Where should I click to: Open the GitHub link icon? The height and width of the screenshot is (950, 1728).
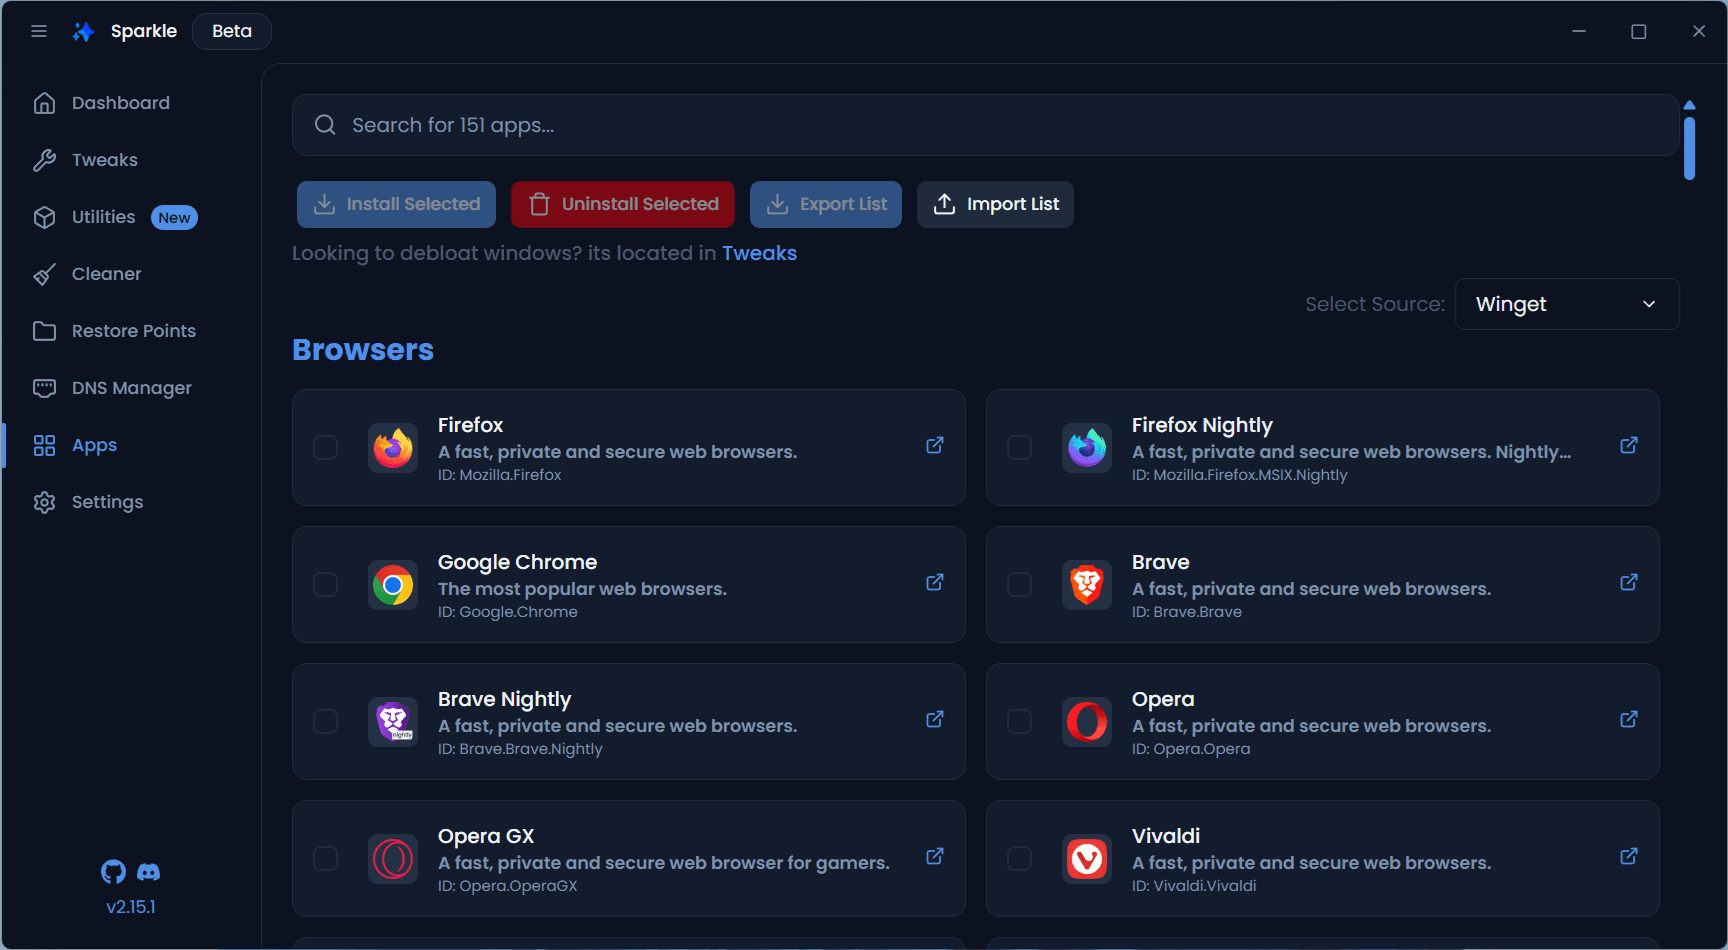[x=114, y=872]
